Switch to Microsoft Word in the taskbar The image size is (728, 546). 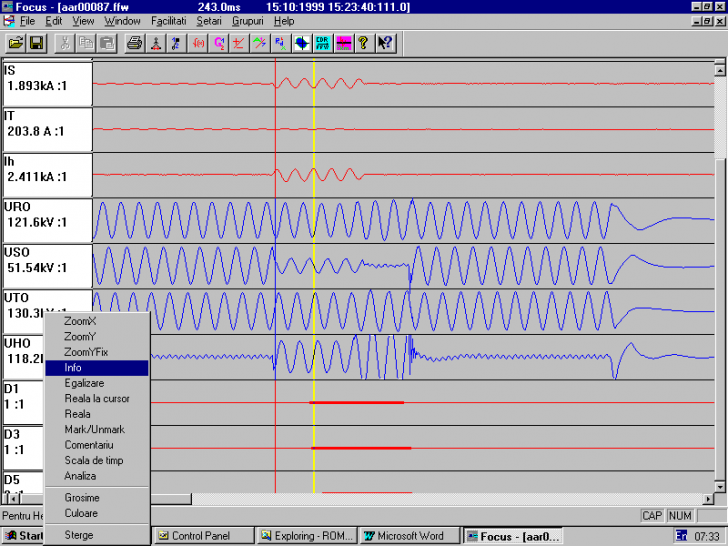[x=410, y=536]
